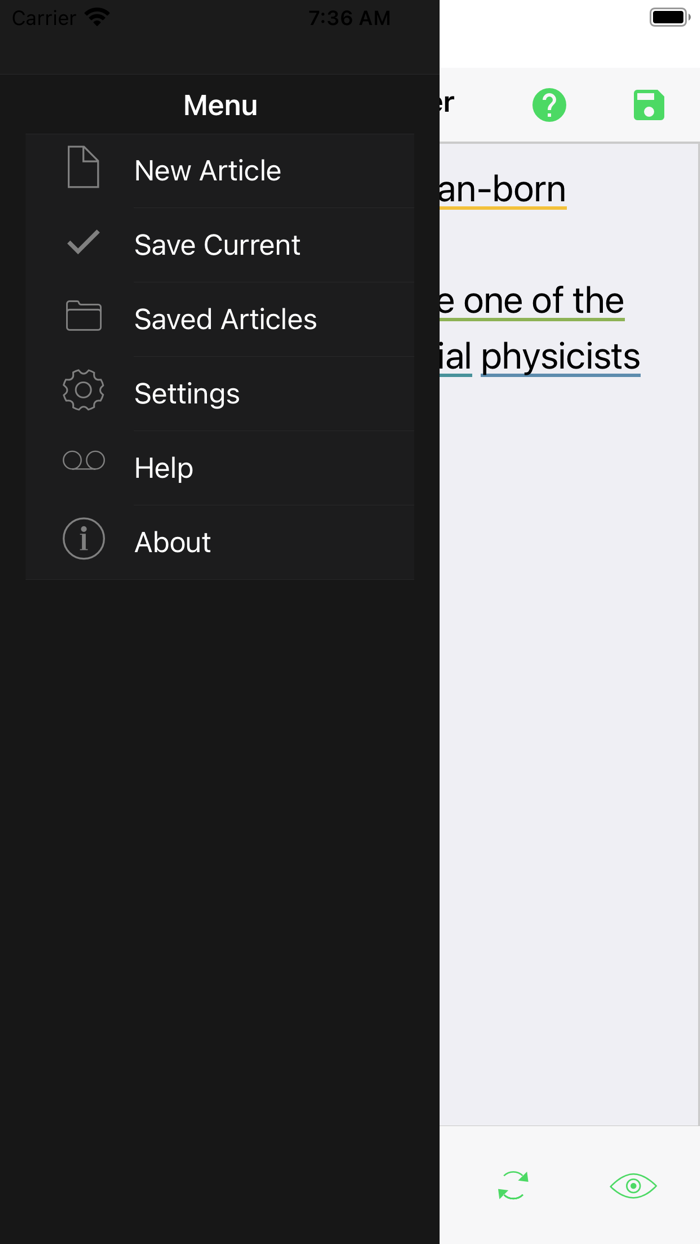Click the speech-bubble icon beside Help
700x1244 pixels.
click(x=83, y=460)
